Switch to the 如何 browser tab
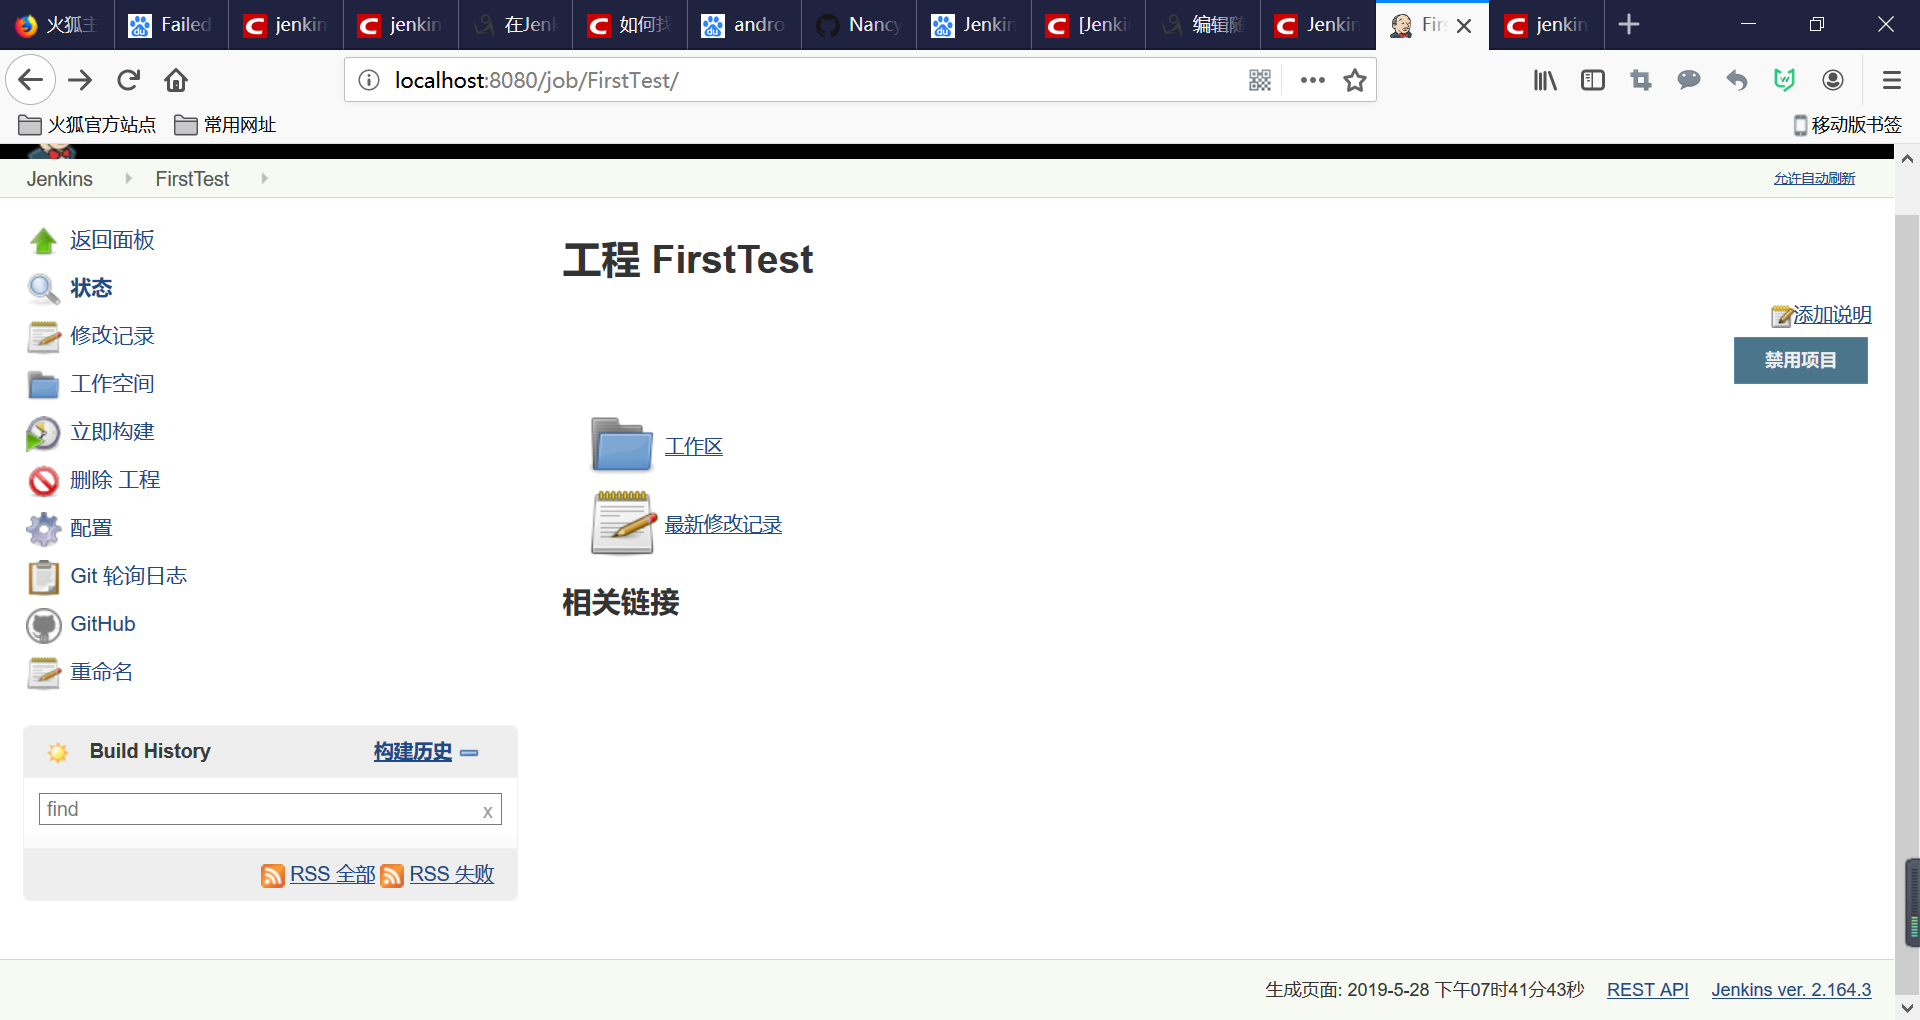This screenshot has height=1020, width=1920. point(630,25)
